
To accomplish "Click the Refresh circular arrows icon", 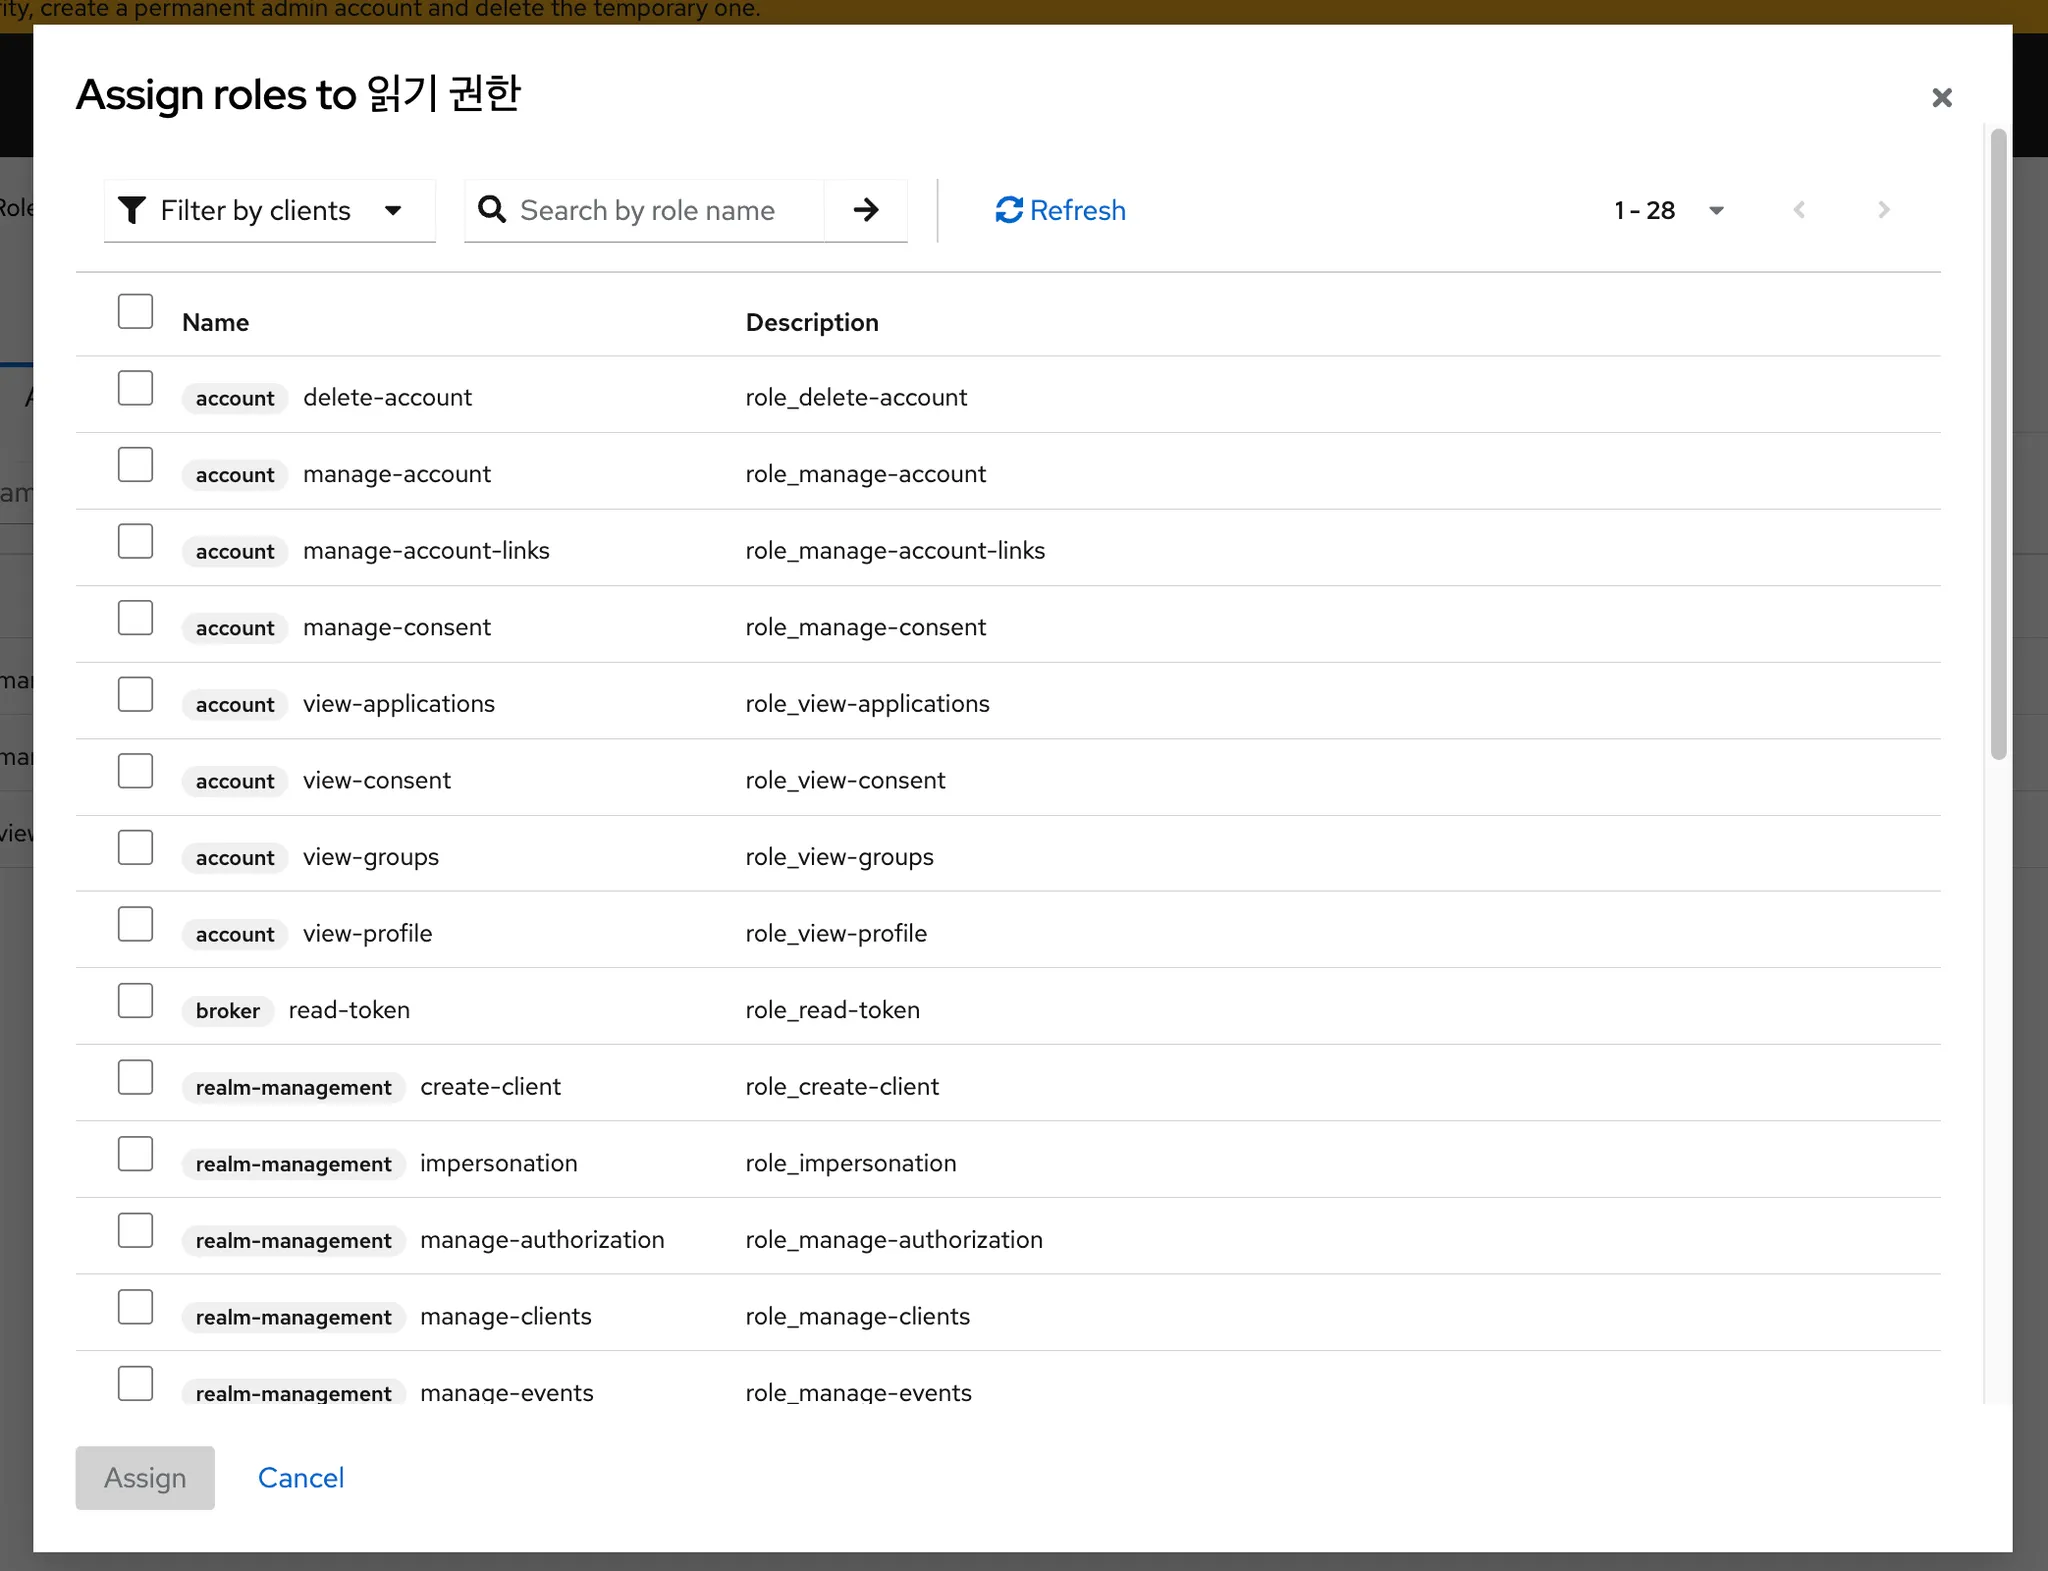I will [x=1009, y=210].
